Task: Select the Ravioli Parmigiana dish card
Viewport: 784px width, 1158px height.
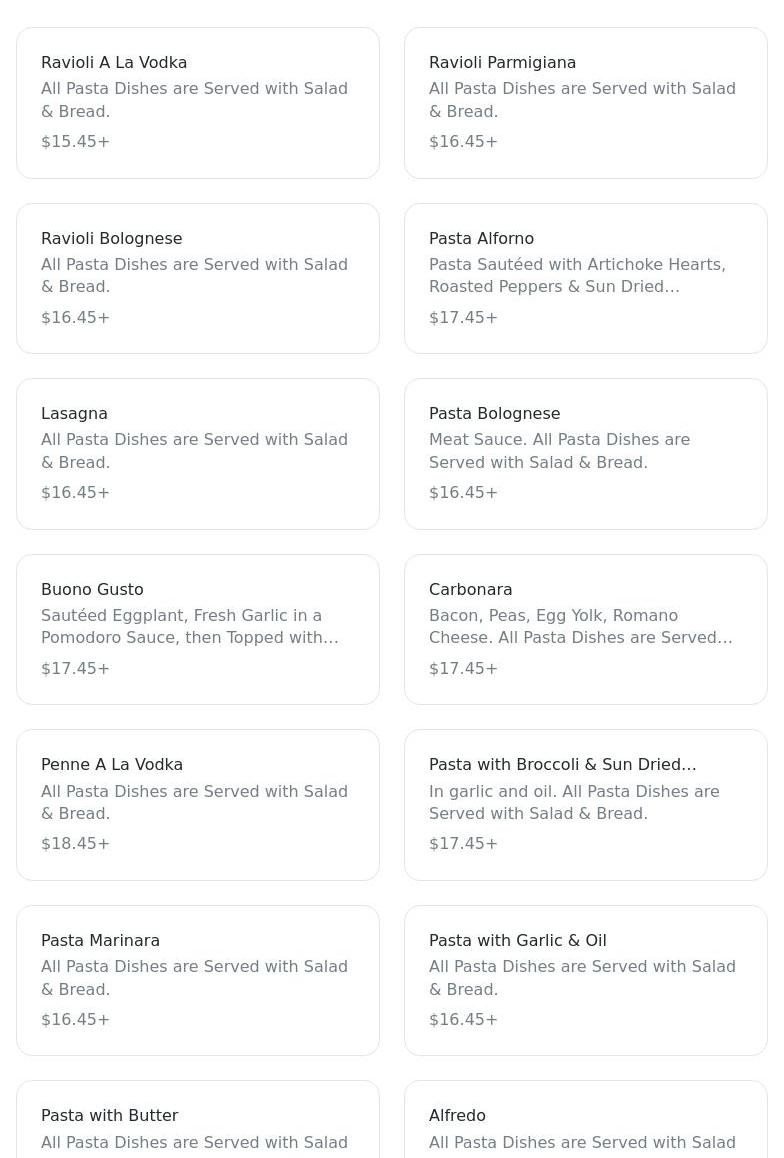Action: tap(585, 102)
